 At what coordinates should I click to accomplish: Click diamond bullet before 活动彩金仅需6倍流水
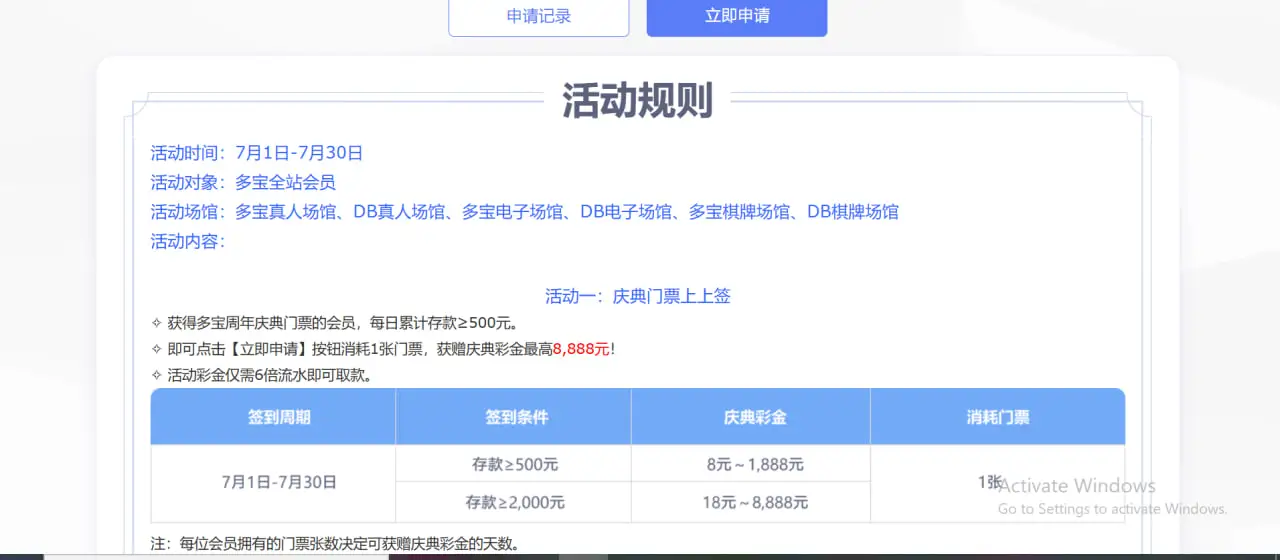pyautogui.click(x=156, y=376)
